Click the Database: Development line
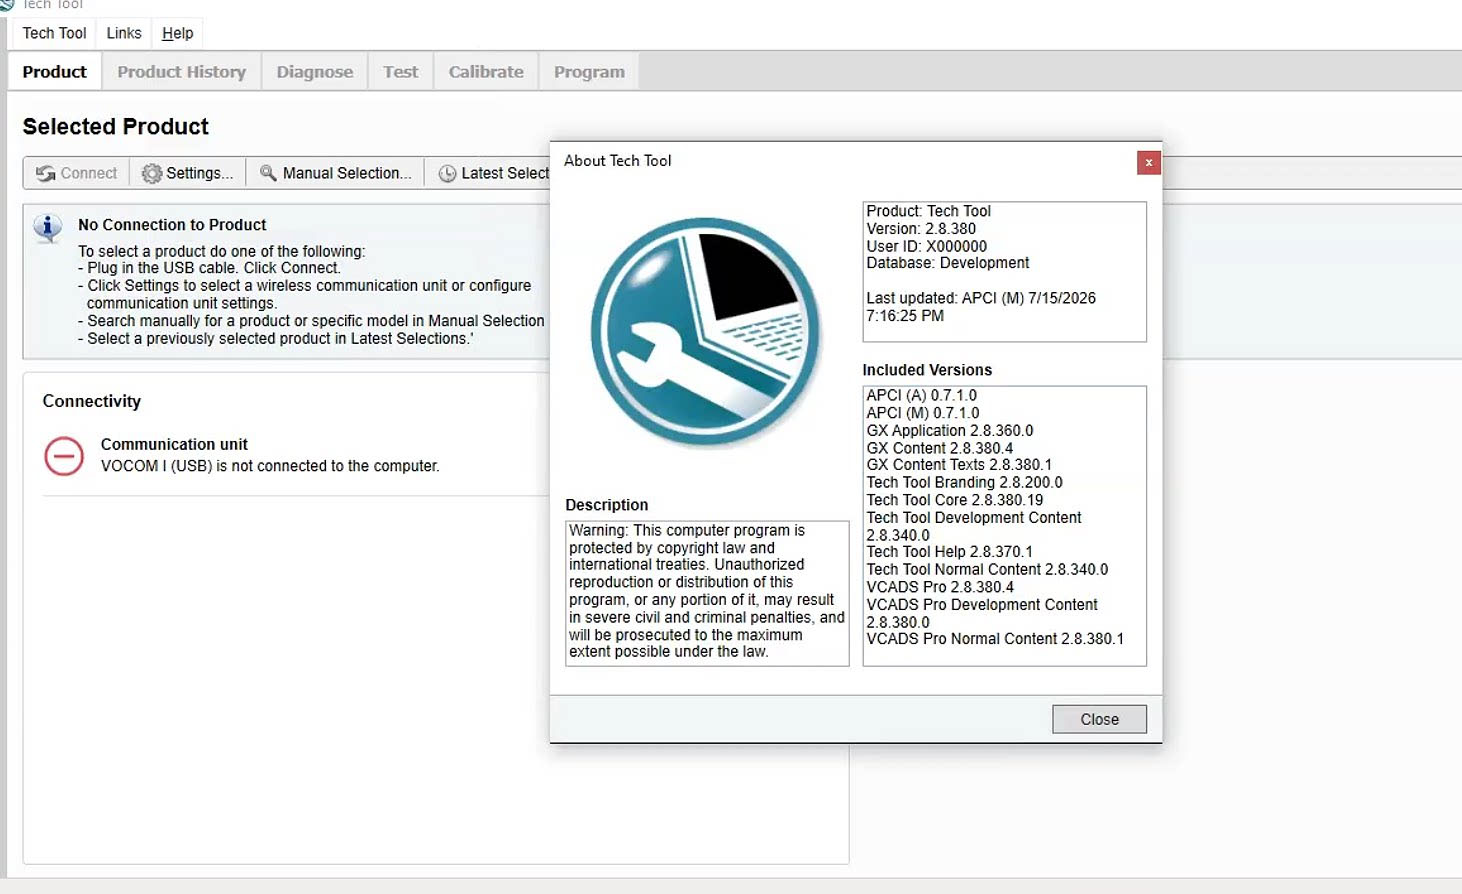The width and height of the screenshot is (1462, 894). pos(948,263)
